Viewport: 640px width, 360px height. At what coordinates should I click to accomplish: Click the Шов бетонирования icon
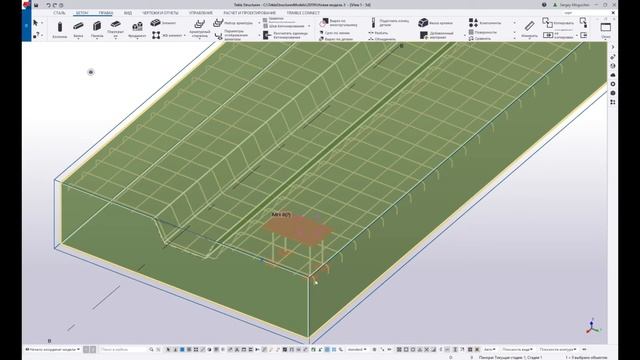pos(265,26)
